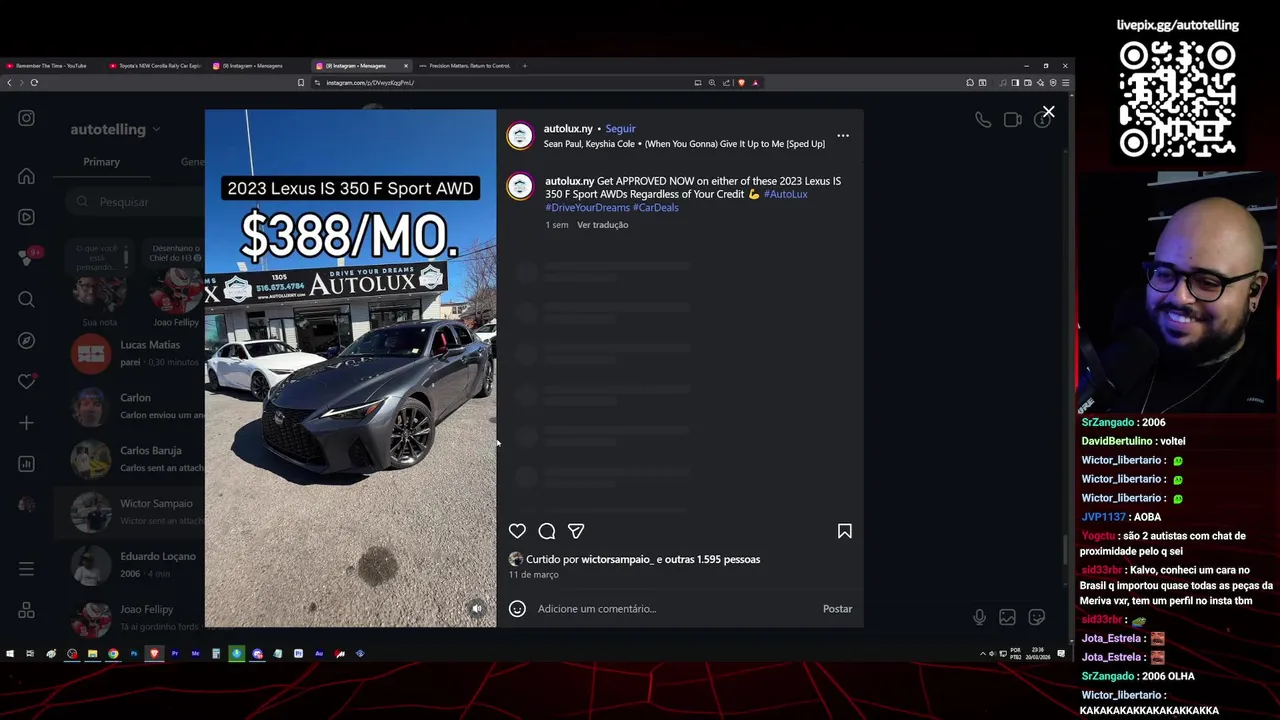Open the #CarDeals hashtag
Image resolution: width=1280 pixels, height=720 pixels.
656,207
